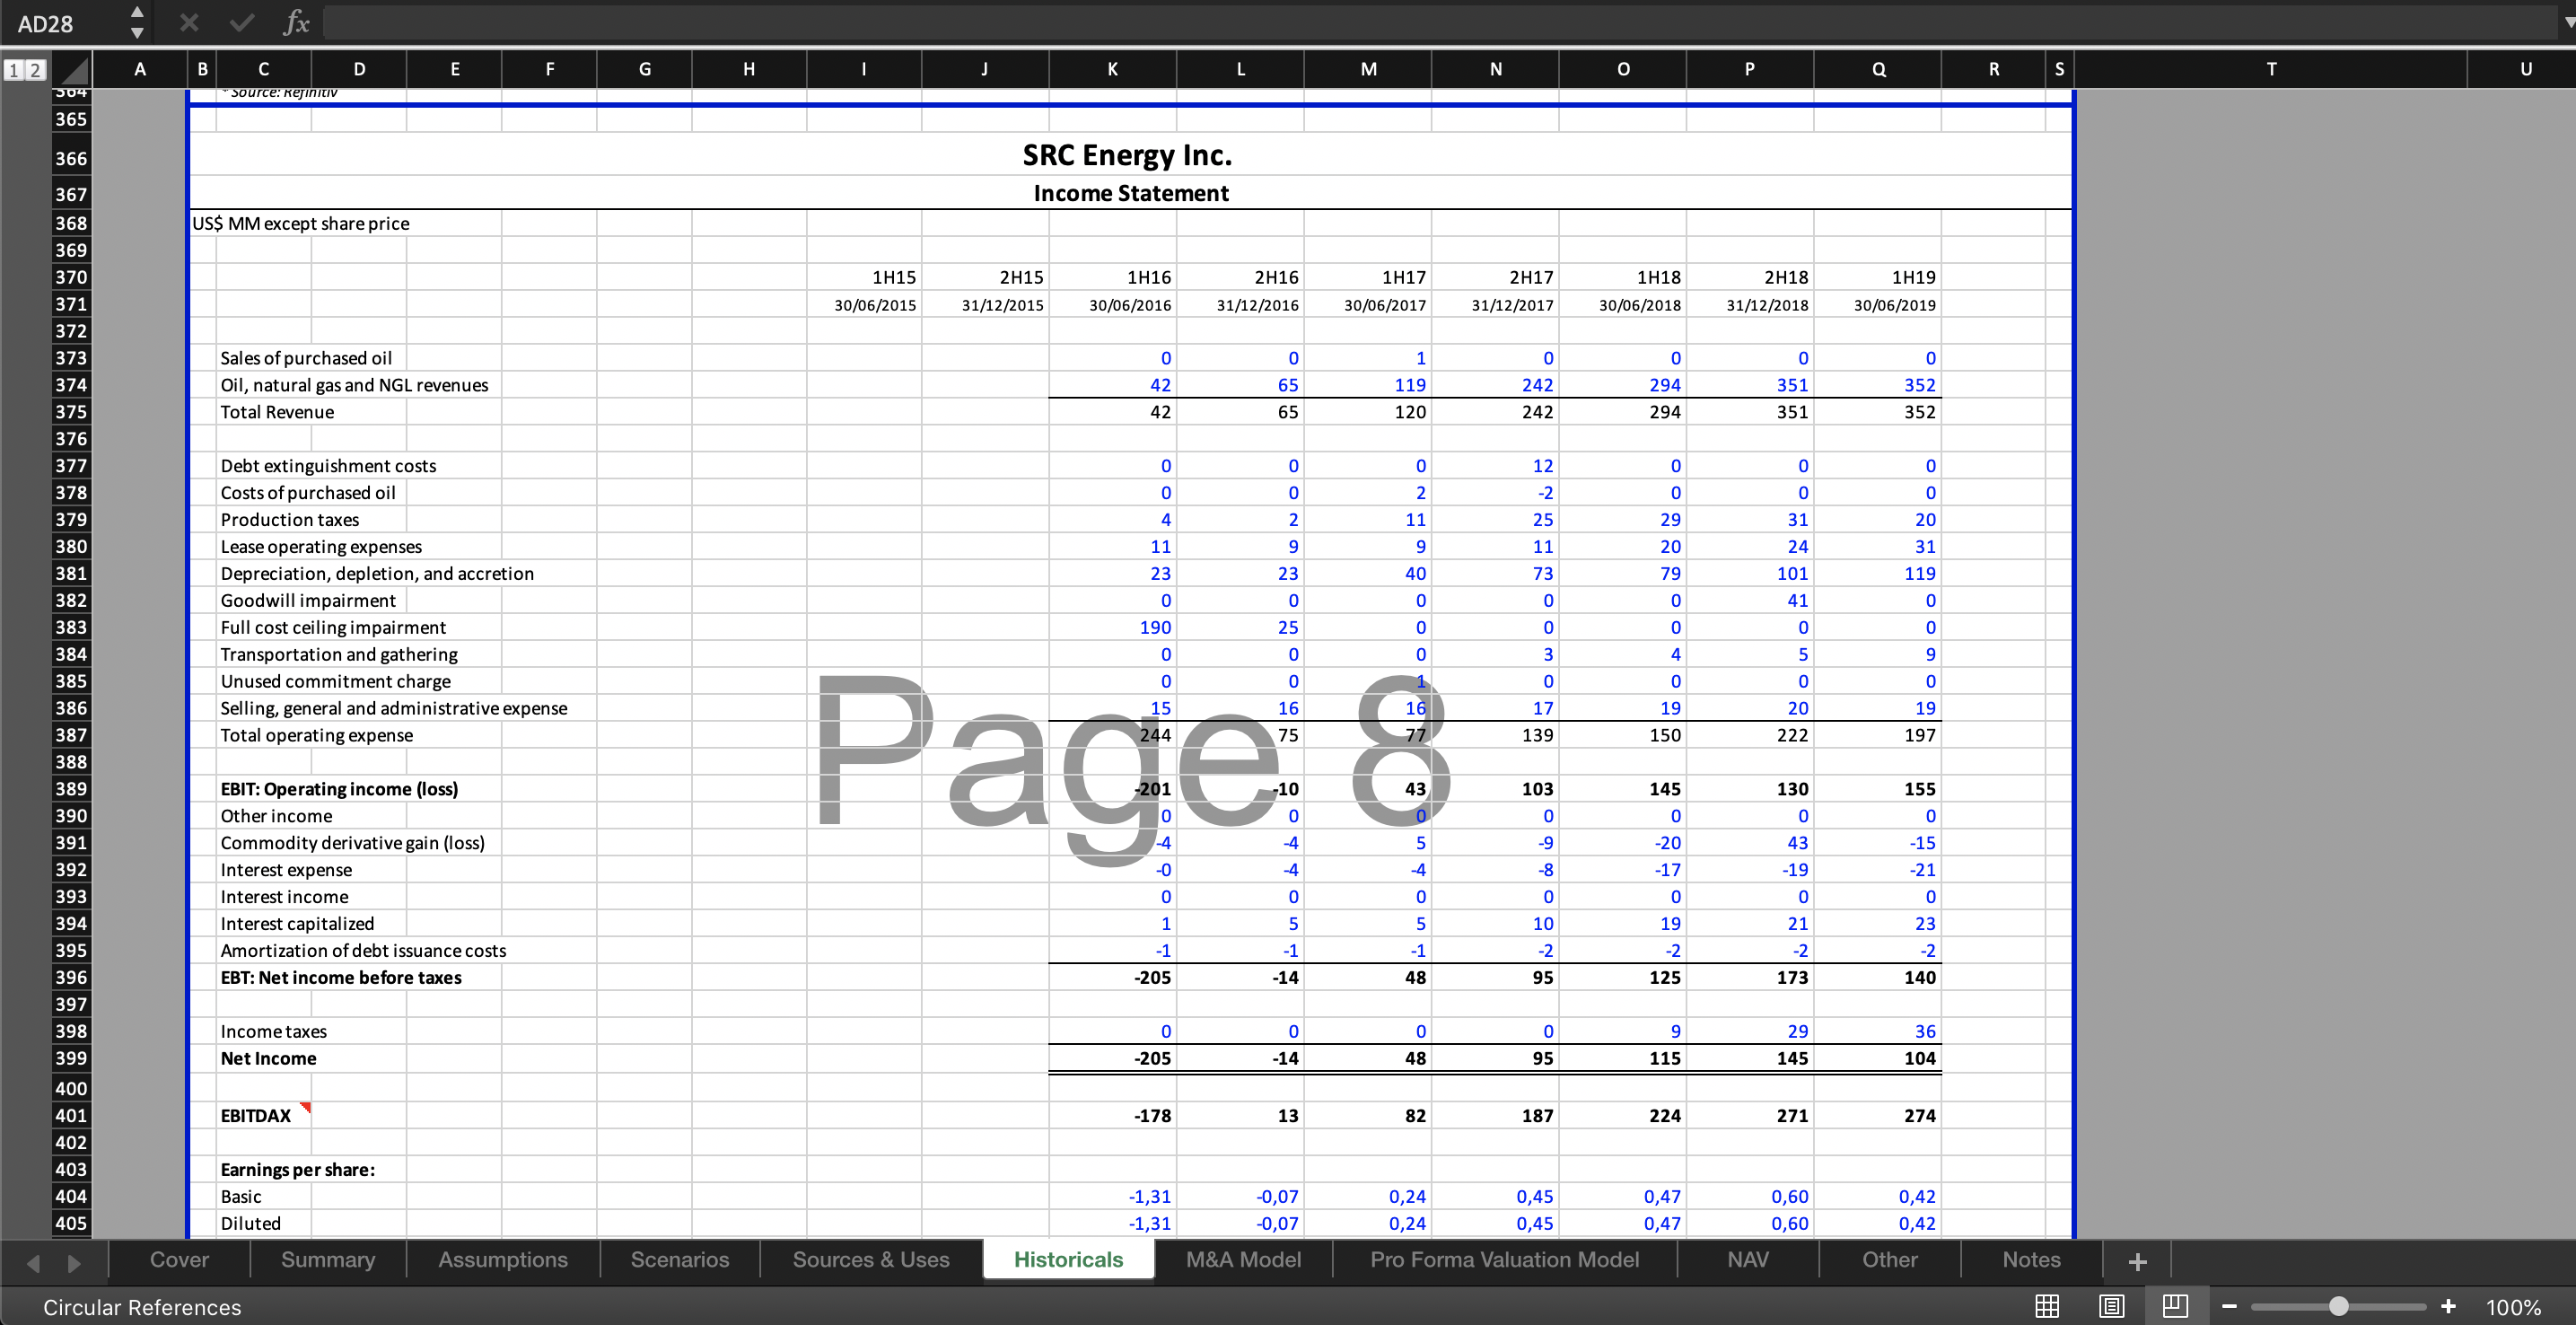Click Circular References status text
The image size is (2576, 1325).
tap(142, 1307)
